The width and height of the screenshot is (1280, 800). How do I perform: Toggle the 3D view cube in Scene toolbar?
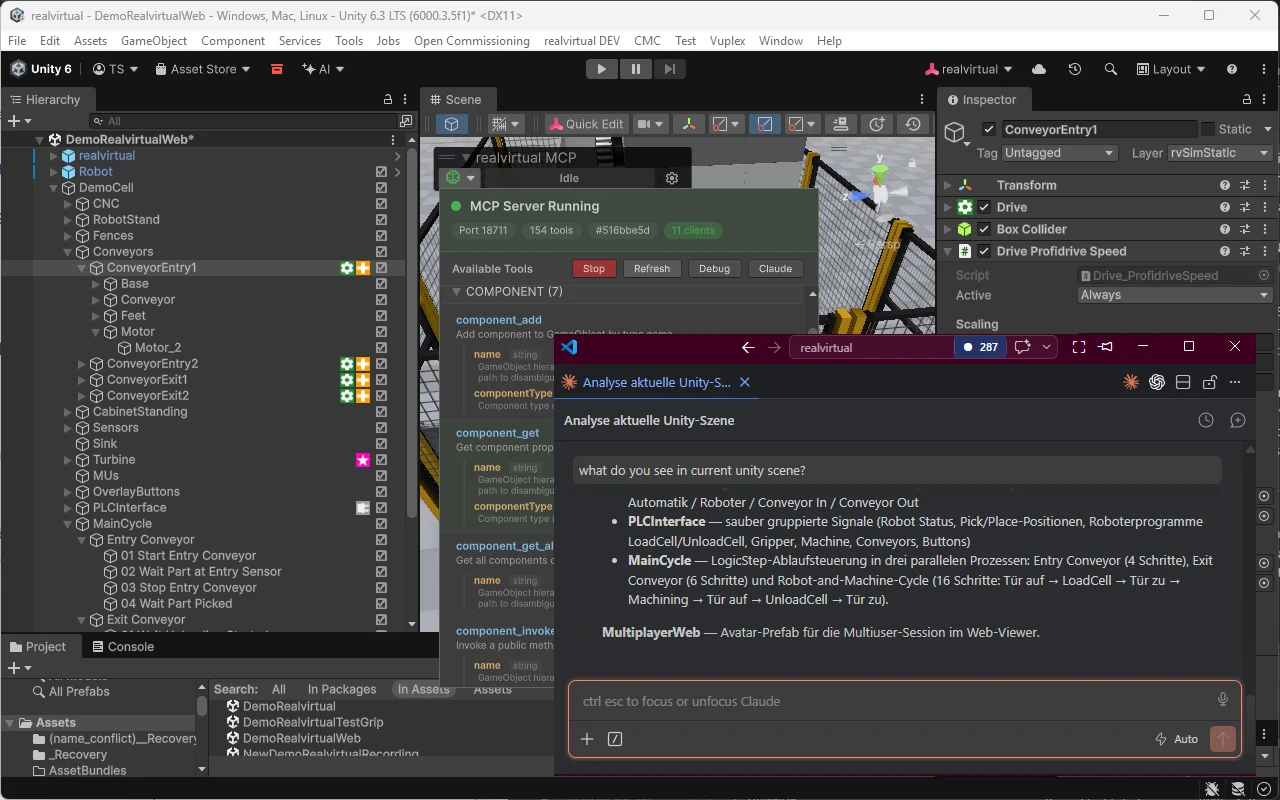(x=452, y=124)
